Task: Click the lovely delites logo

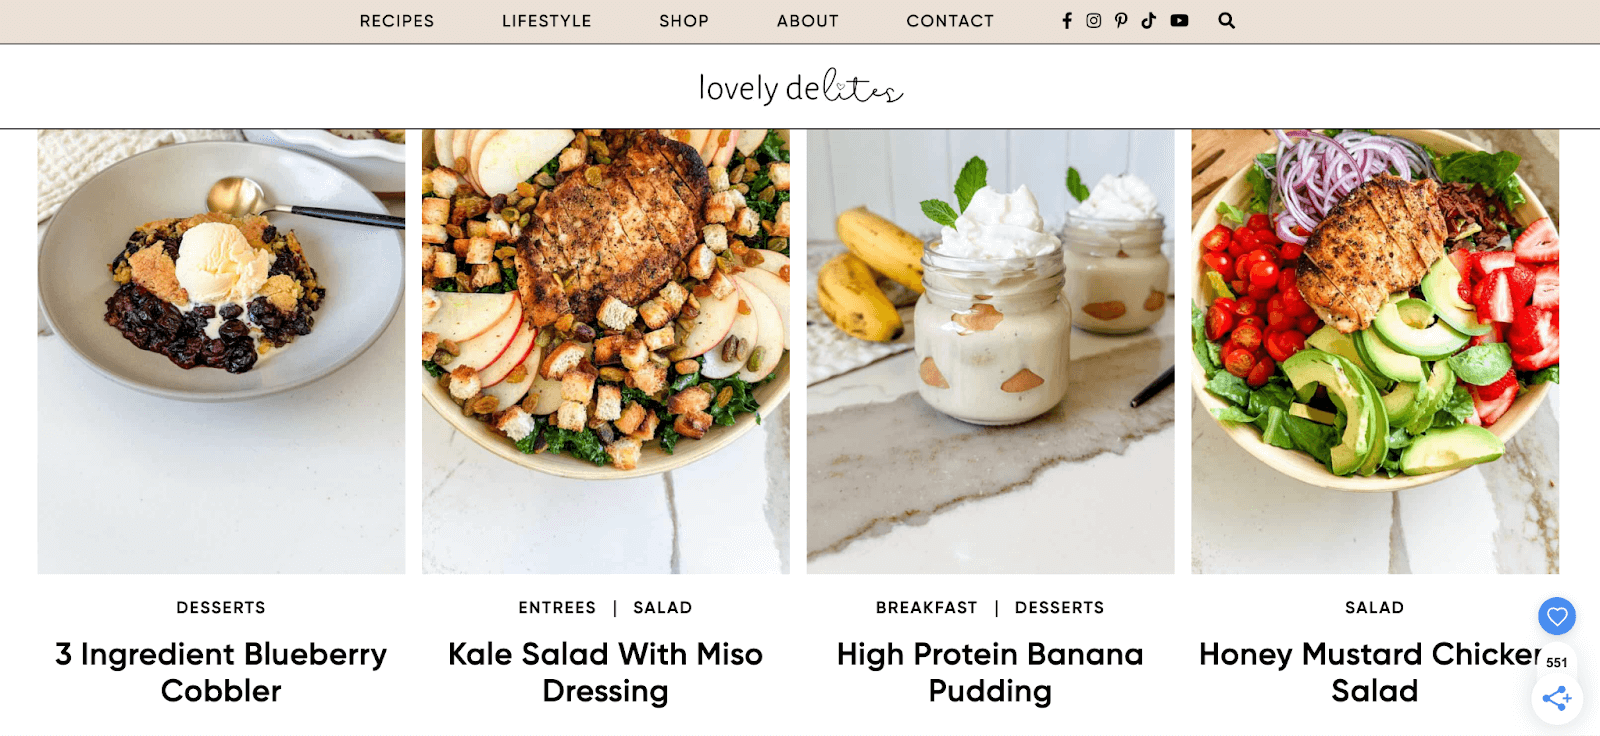Action: [801, 87]
